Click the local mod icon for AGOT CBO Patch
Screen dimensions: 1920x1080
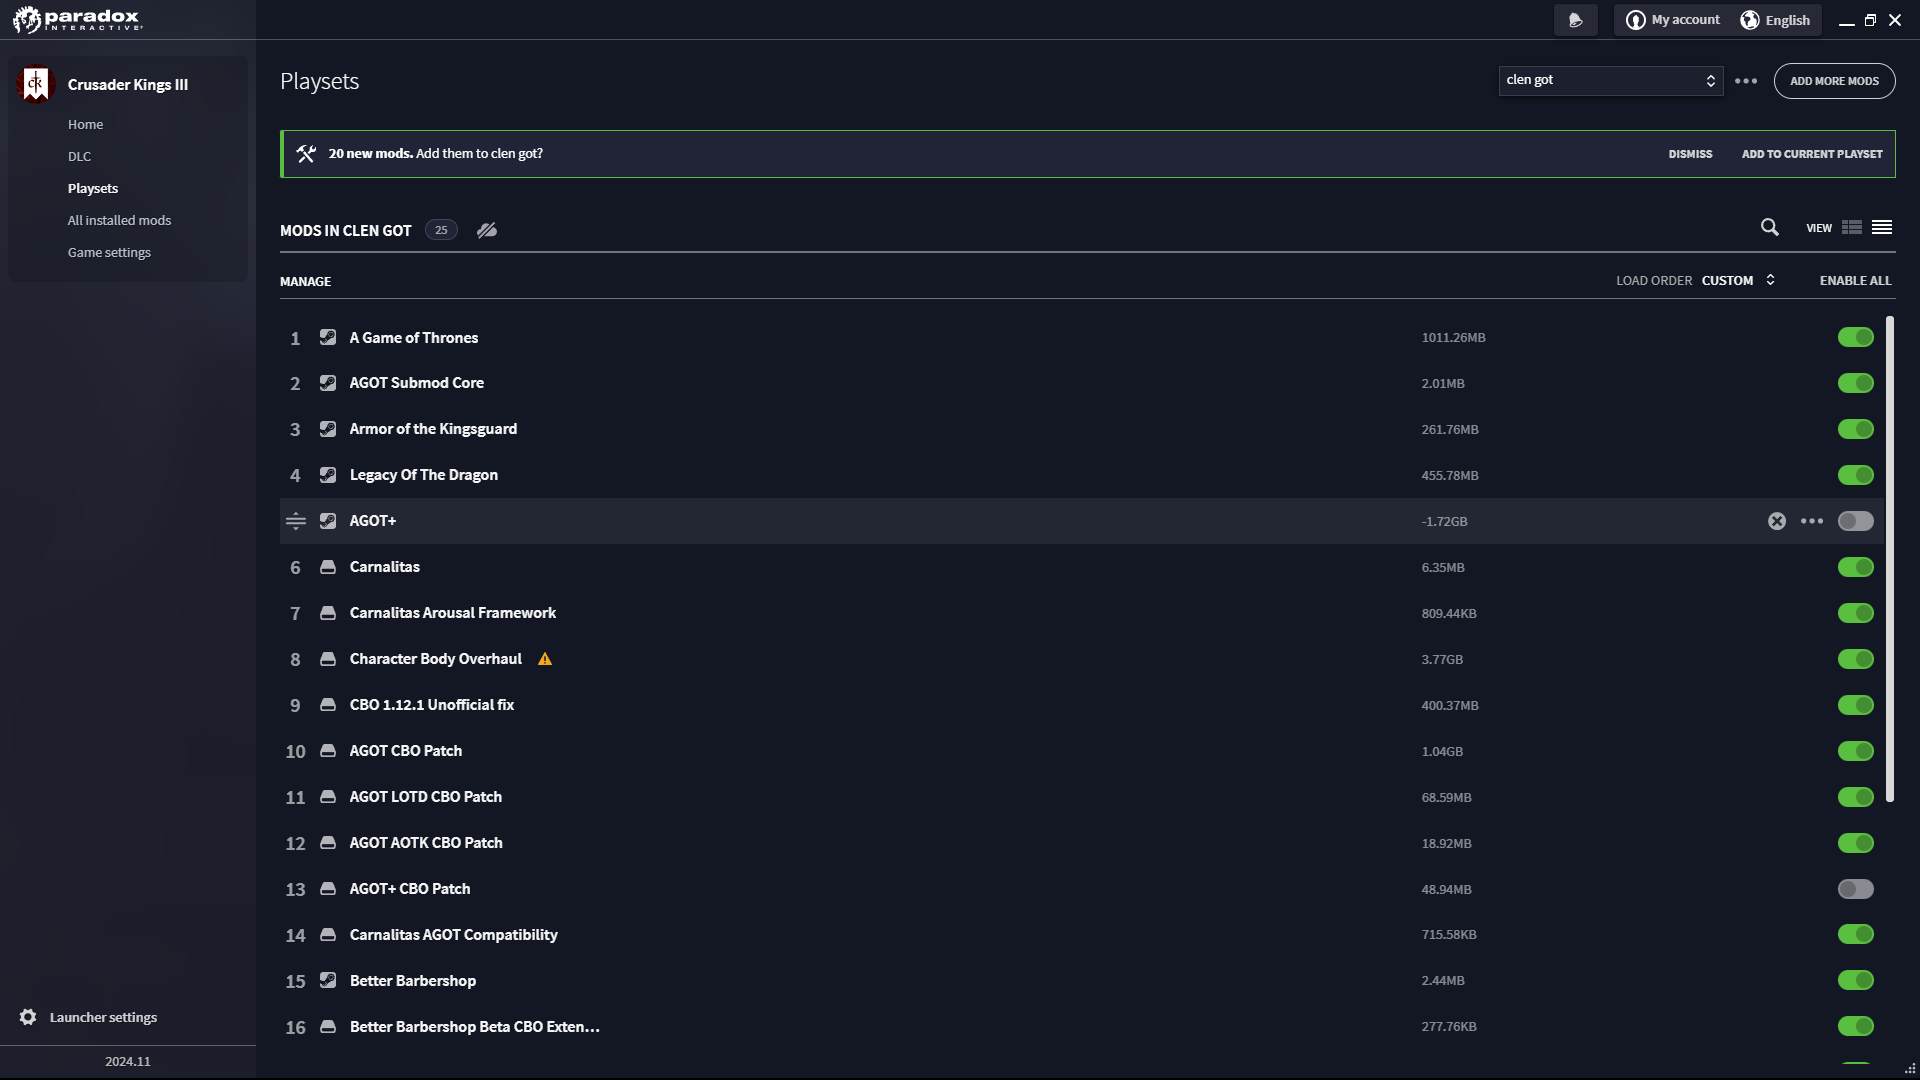click(328, 751)
